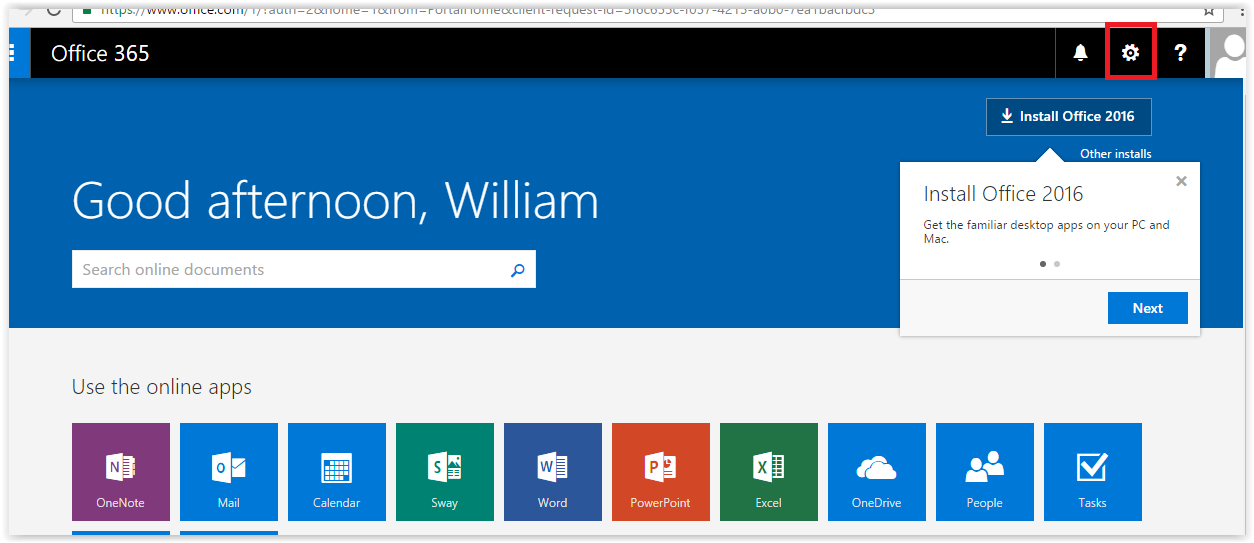Open the OneNote app tile
The image size is (1254, 543).
tap(120, 471)
